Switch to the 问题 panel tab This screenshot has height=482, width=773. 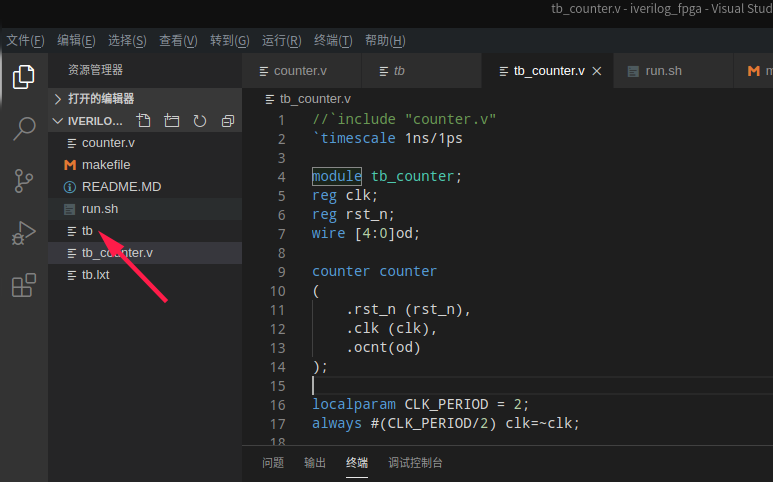click(x=273, y=463)
